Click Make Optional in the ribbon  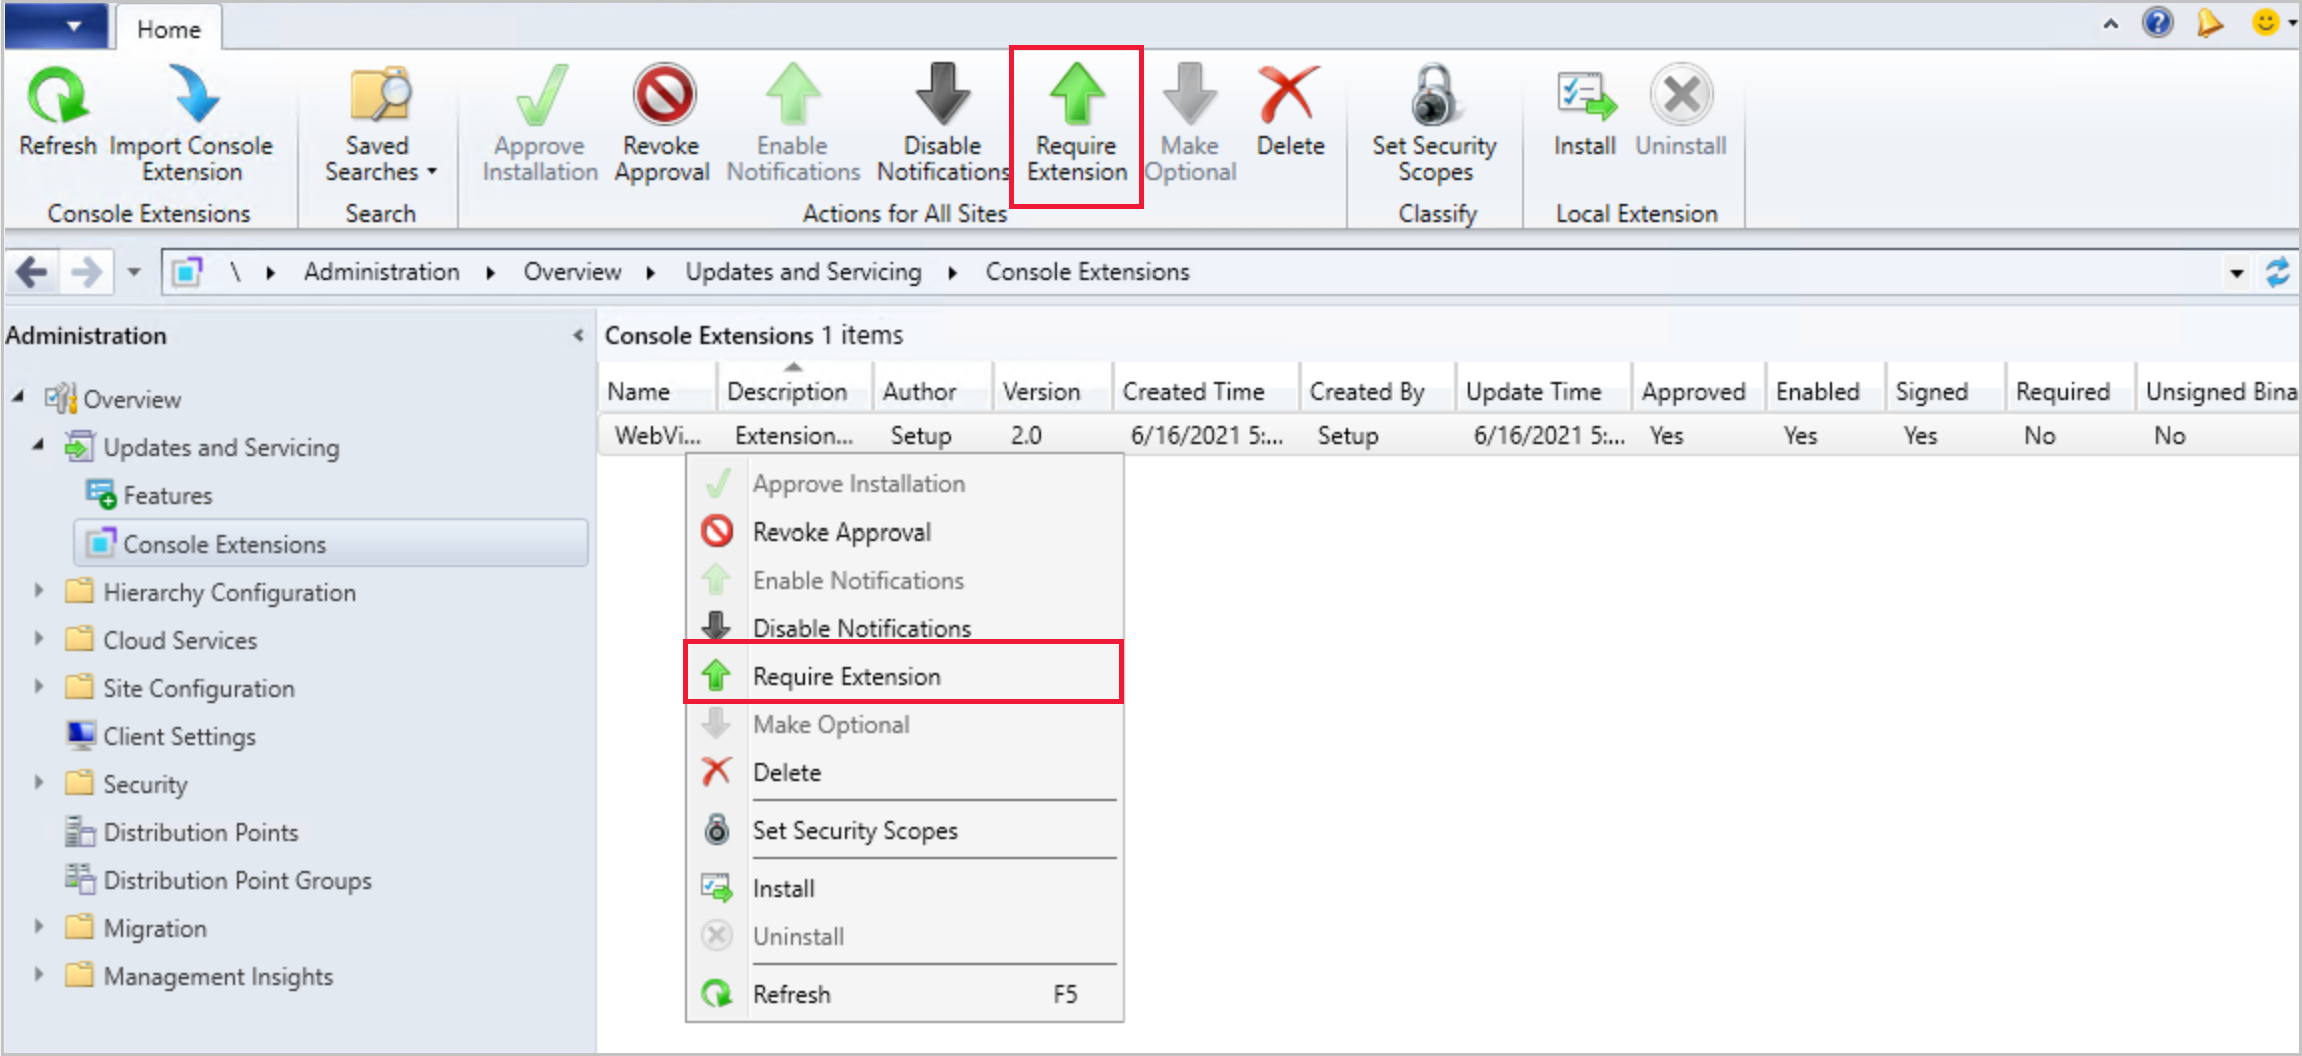[1190, 124]
